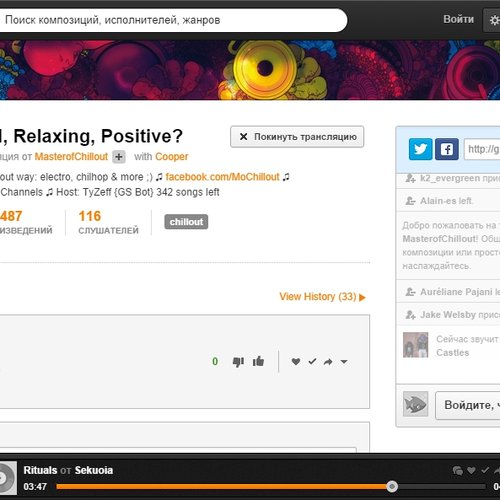
Task: Click the user-joined icon beside k2_evergreen
Action: [x=411, y=178]
